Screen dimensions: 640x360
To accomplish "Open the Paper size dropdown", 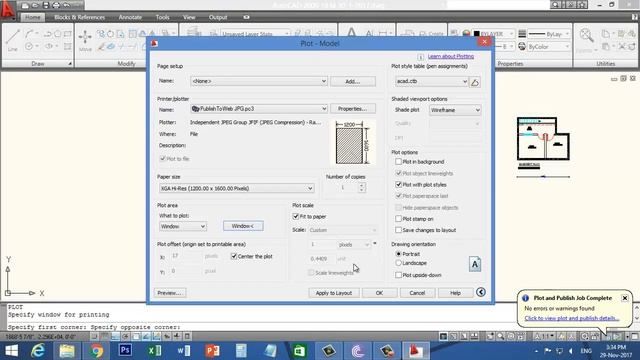I will [236, 188].
